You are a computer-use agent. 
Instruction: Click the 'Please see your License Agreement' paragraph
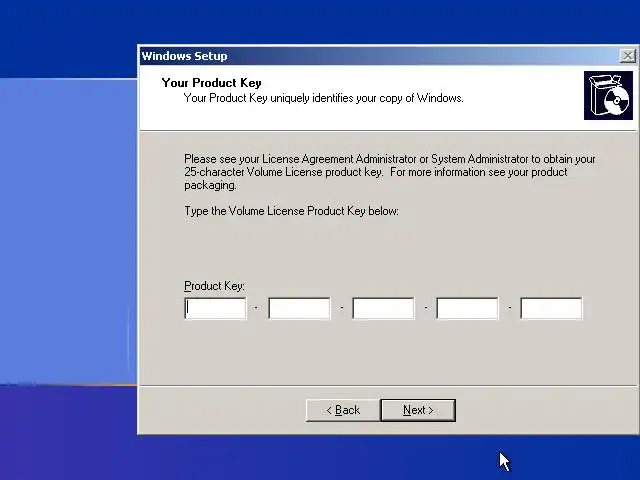click(390, 172)
